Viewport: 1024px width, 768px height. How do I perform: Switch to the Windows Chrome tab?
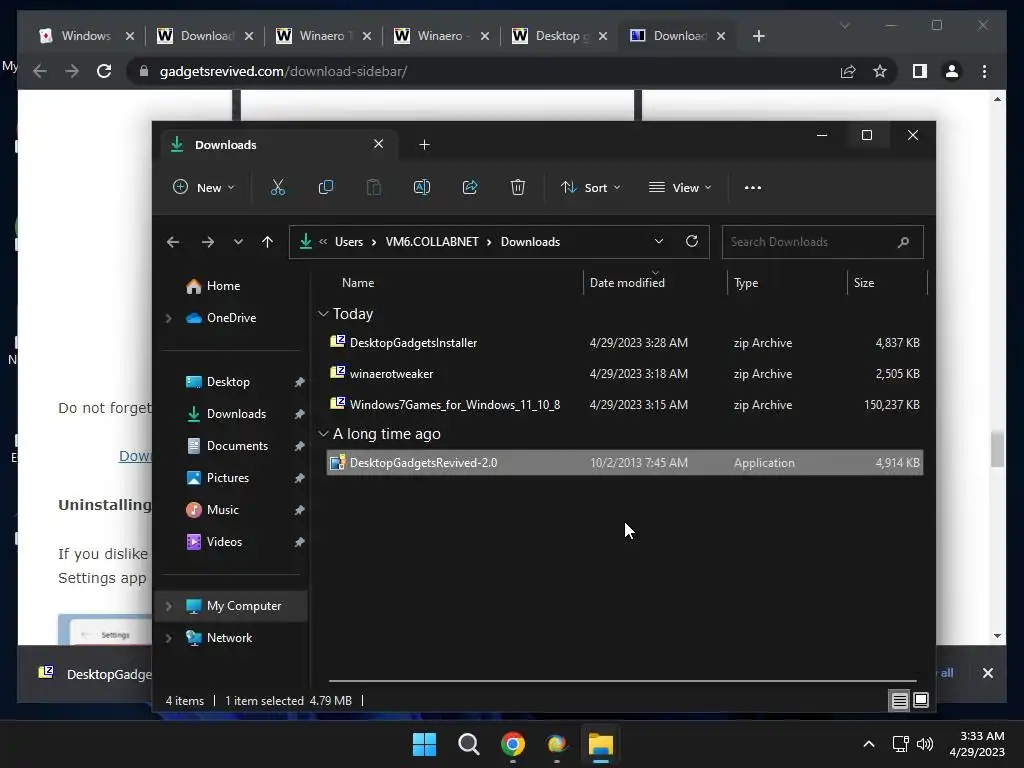tap(86, 36)
